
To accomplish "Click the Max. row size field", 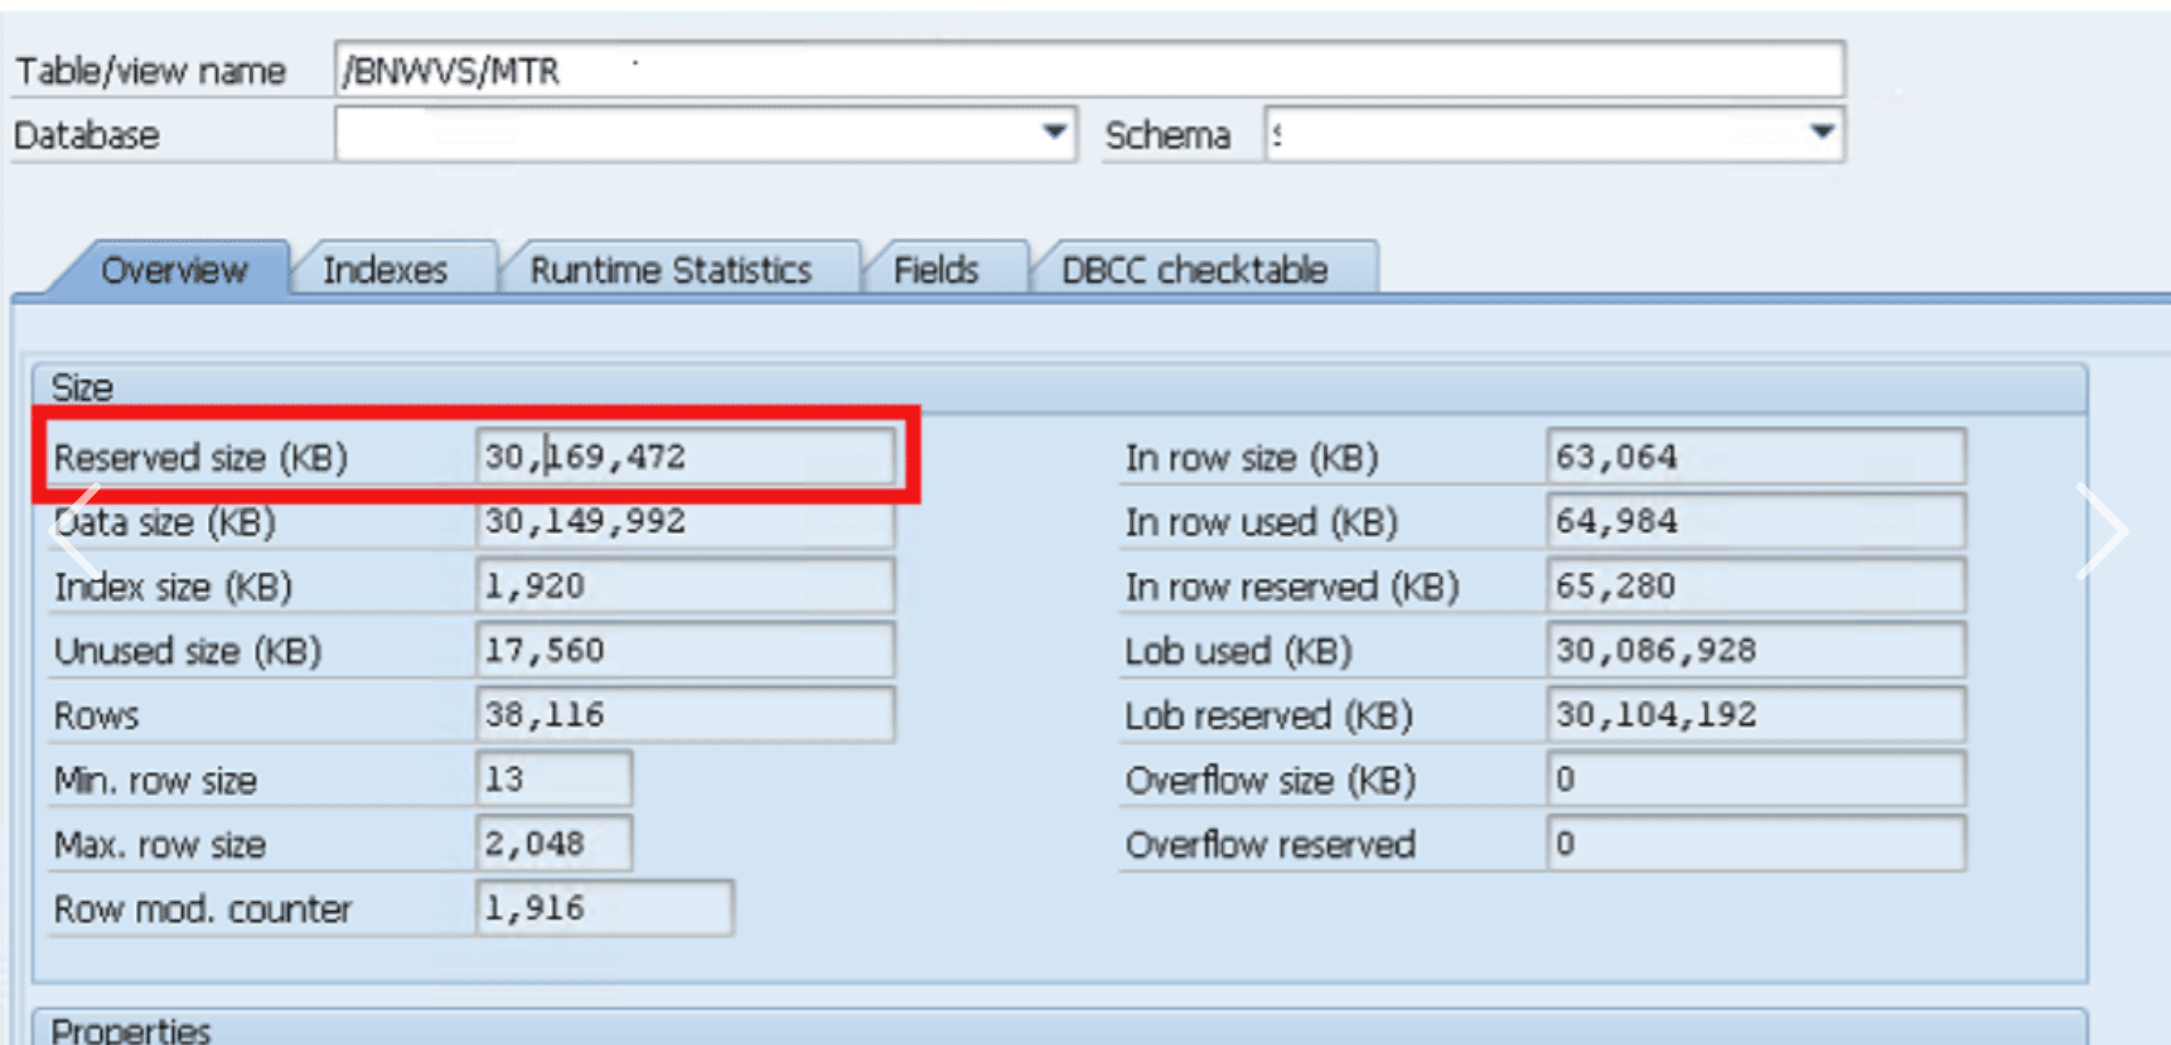I will click(x=554, y=844).
